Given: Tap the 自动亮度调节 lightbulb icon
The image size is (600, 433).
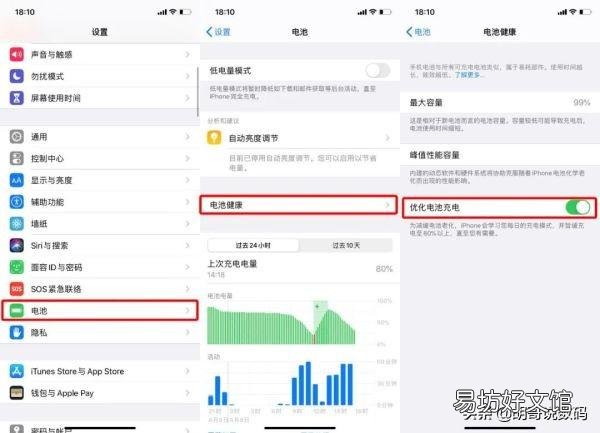Looking at the screenshot, I should [x=214, y=138].
